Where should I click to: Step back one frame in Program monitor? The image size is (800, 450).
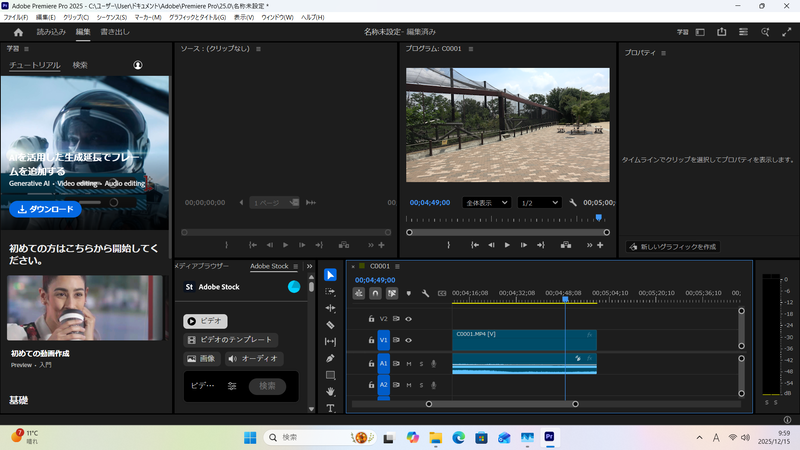491,245
